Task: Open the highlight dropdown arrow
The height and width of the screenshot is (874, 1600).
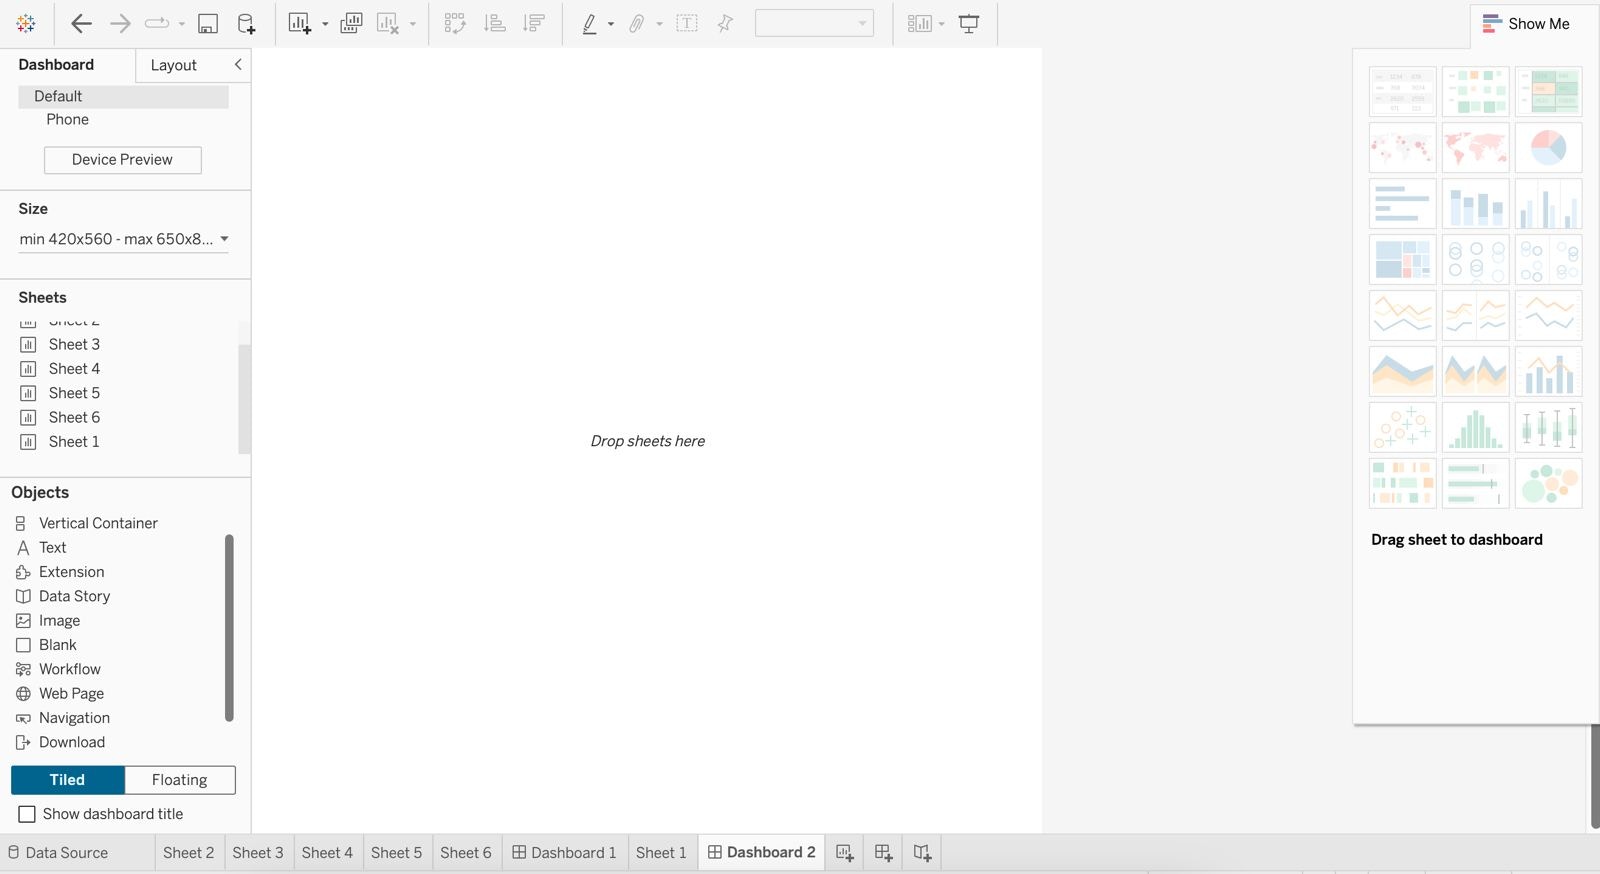Action: pos(611,24)
